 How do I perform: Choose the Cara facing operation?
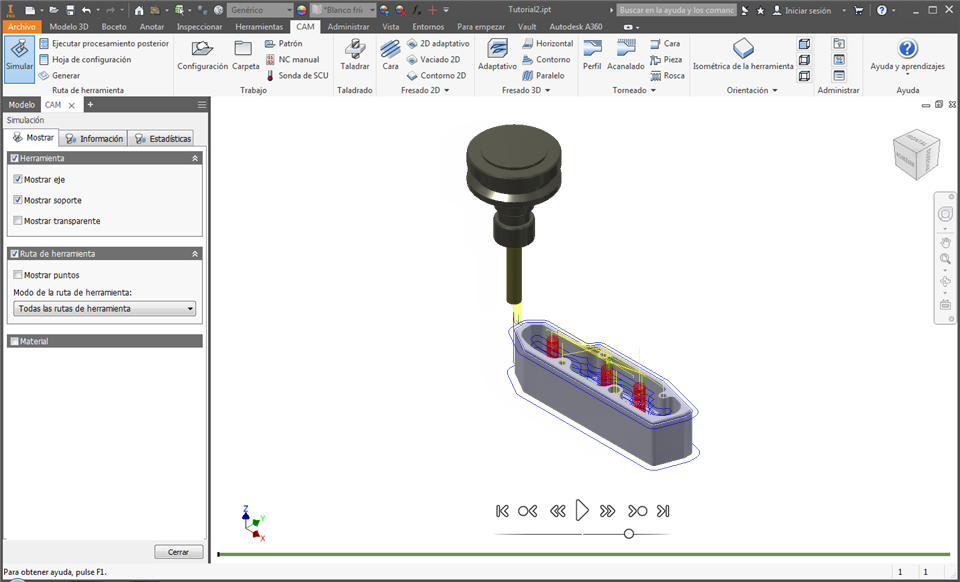point(390,55)
